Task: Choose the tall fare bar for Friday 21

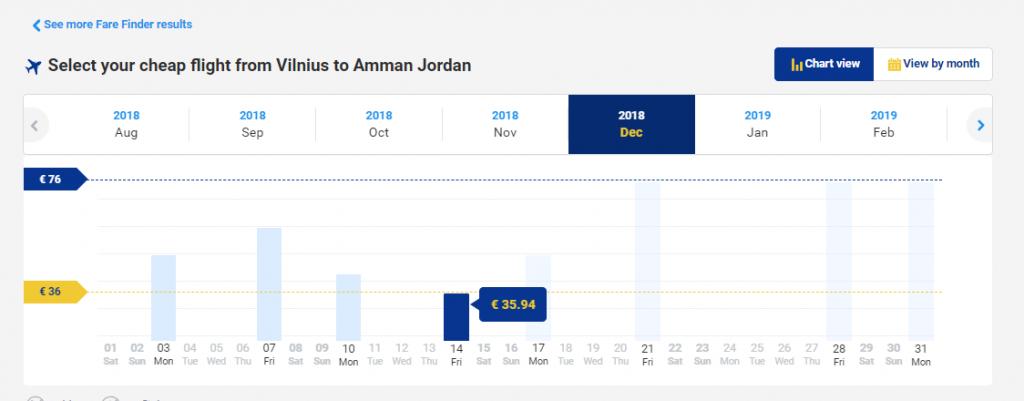Action: coord(648,260)
